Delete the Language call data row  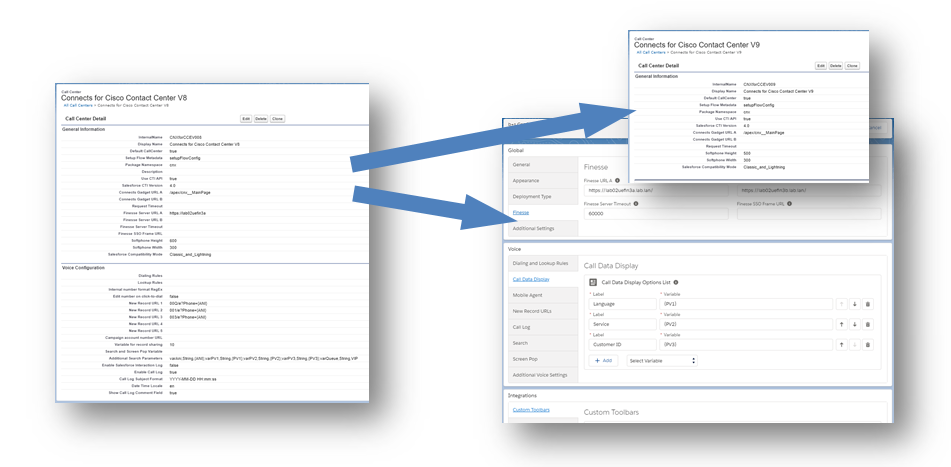coord(867,304)
